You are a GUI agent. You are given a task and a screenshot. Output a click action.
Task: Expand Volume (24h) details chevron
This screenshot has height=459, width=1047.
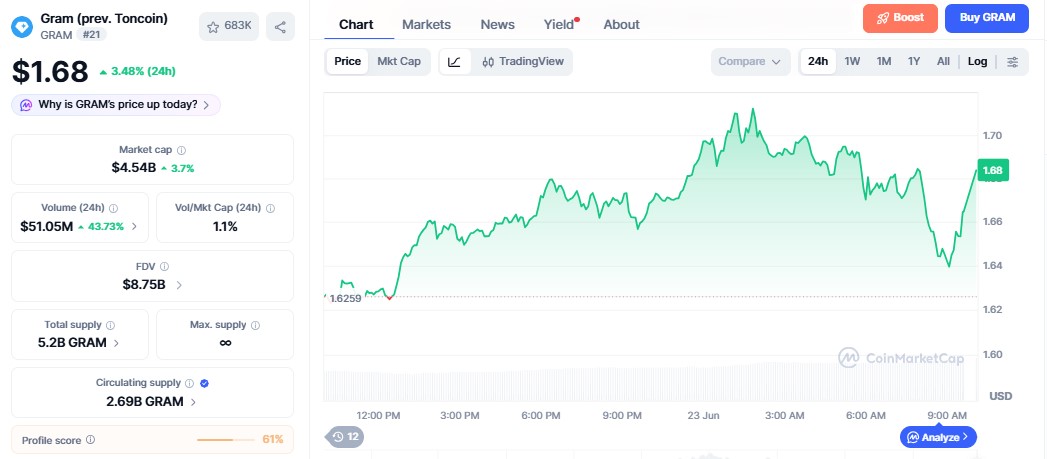click(x=134, y=226)
